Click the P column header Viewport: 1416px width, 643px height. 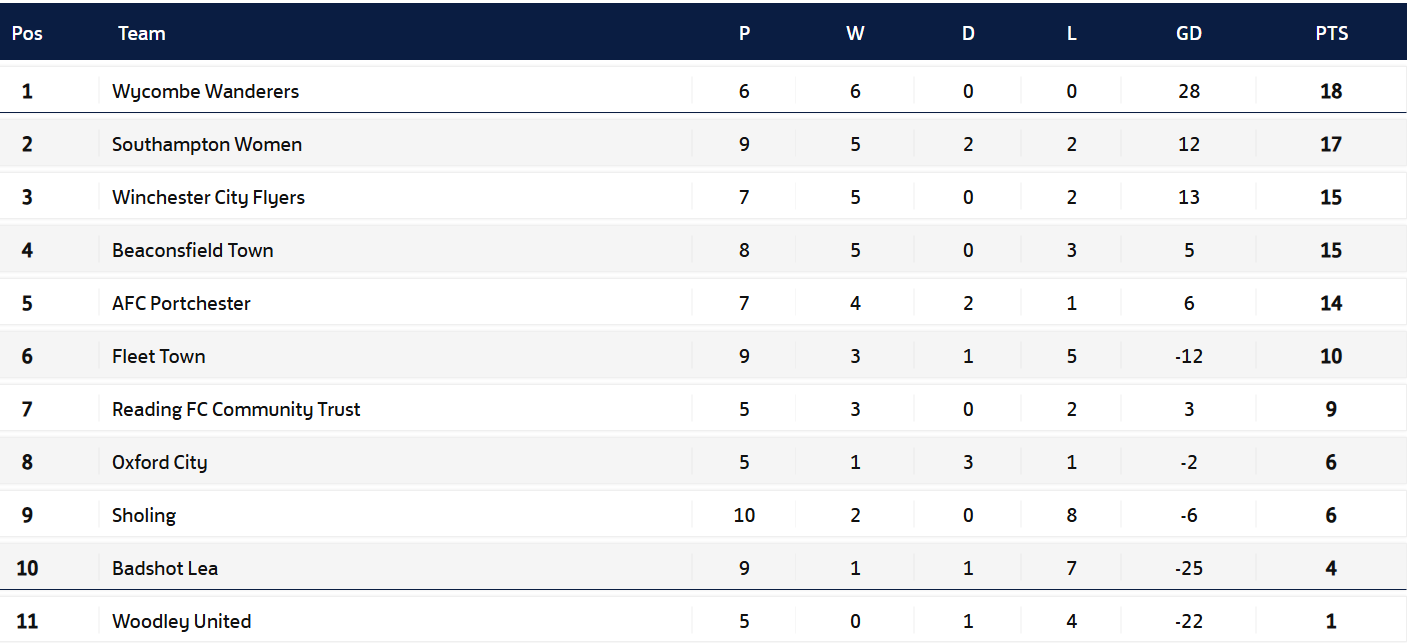(x=744, y=33)
